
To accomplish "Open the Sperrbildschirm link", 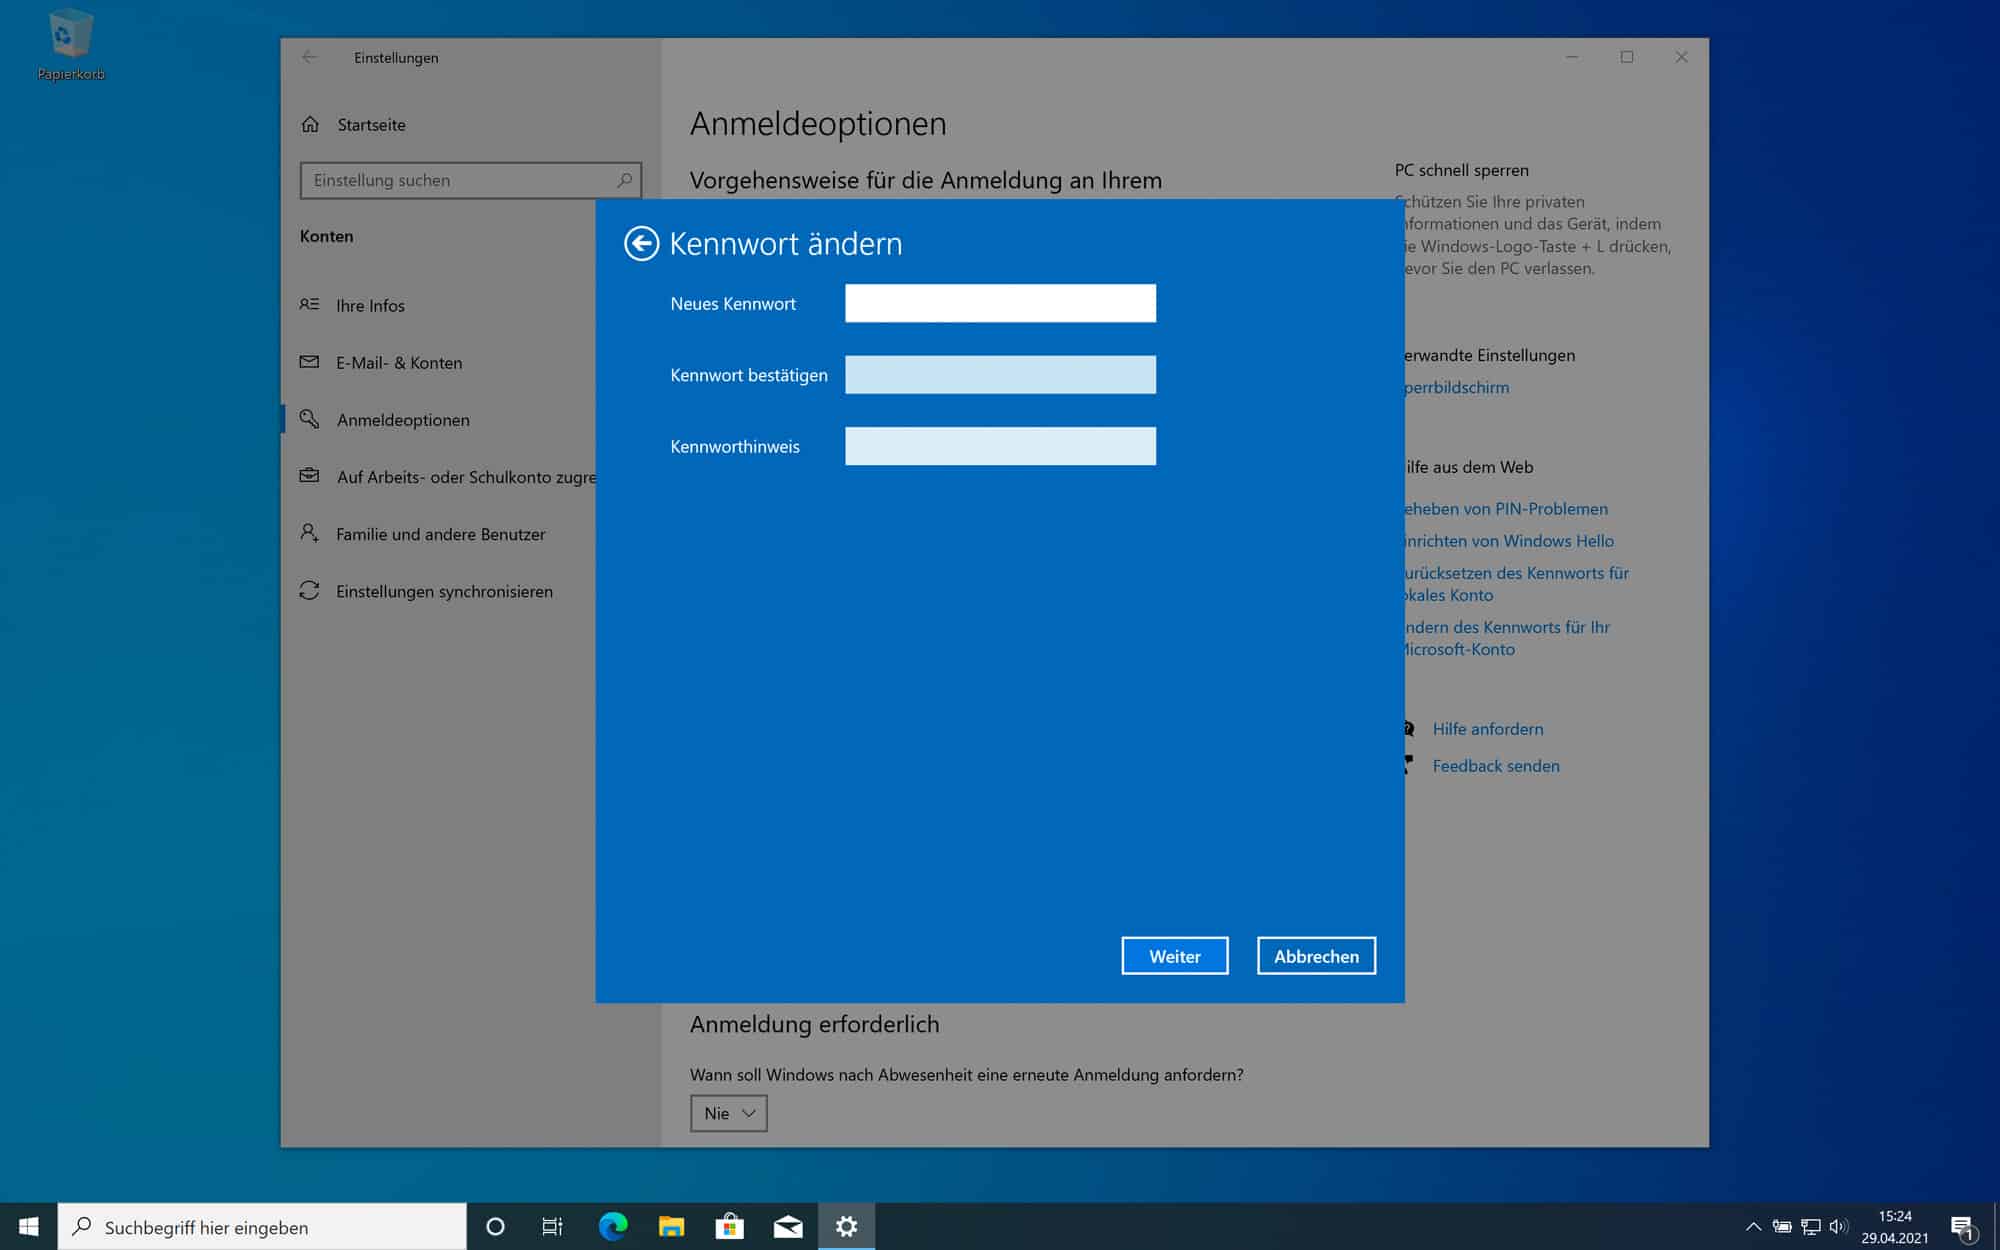I will 1456,387.
